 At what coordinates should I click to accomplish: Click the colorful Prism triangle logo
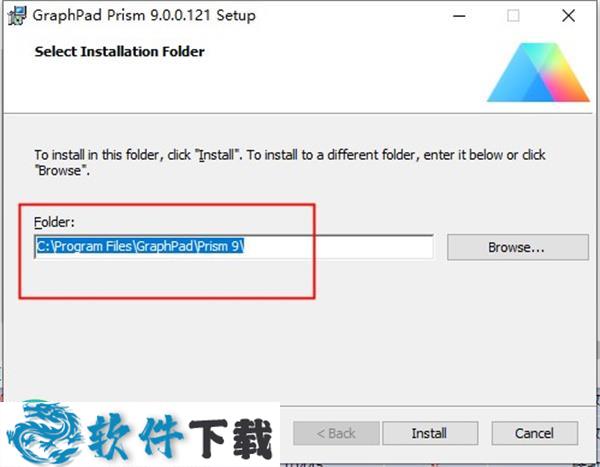pyautogui.click(x=538, y=72)
